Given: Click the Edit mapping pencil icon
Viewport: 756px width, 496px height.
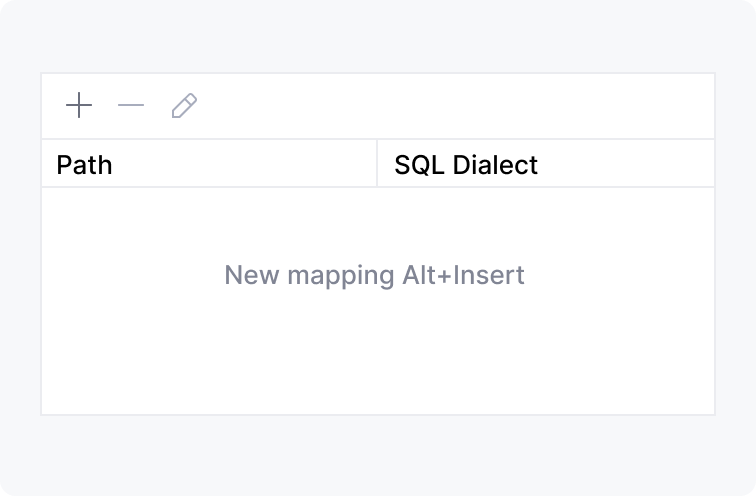Looking at the screenshot, I should [x=184, y=106].
